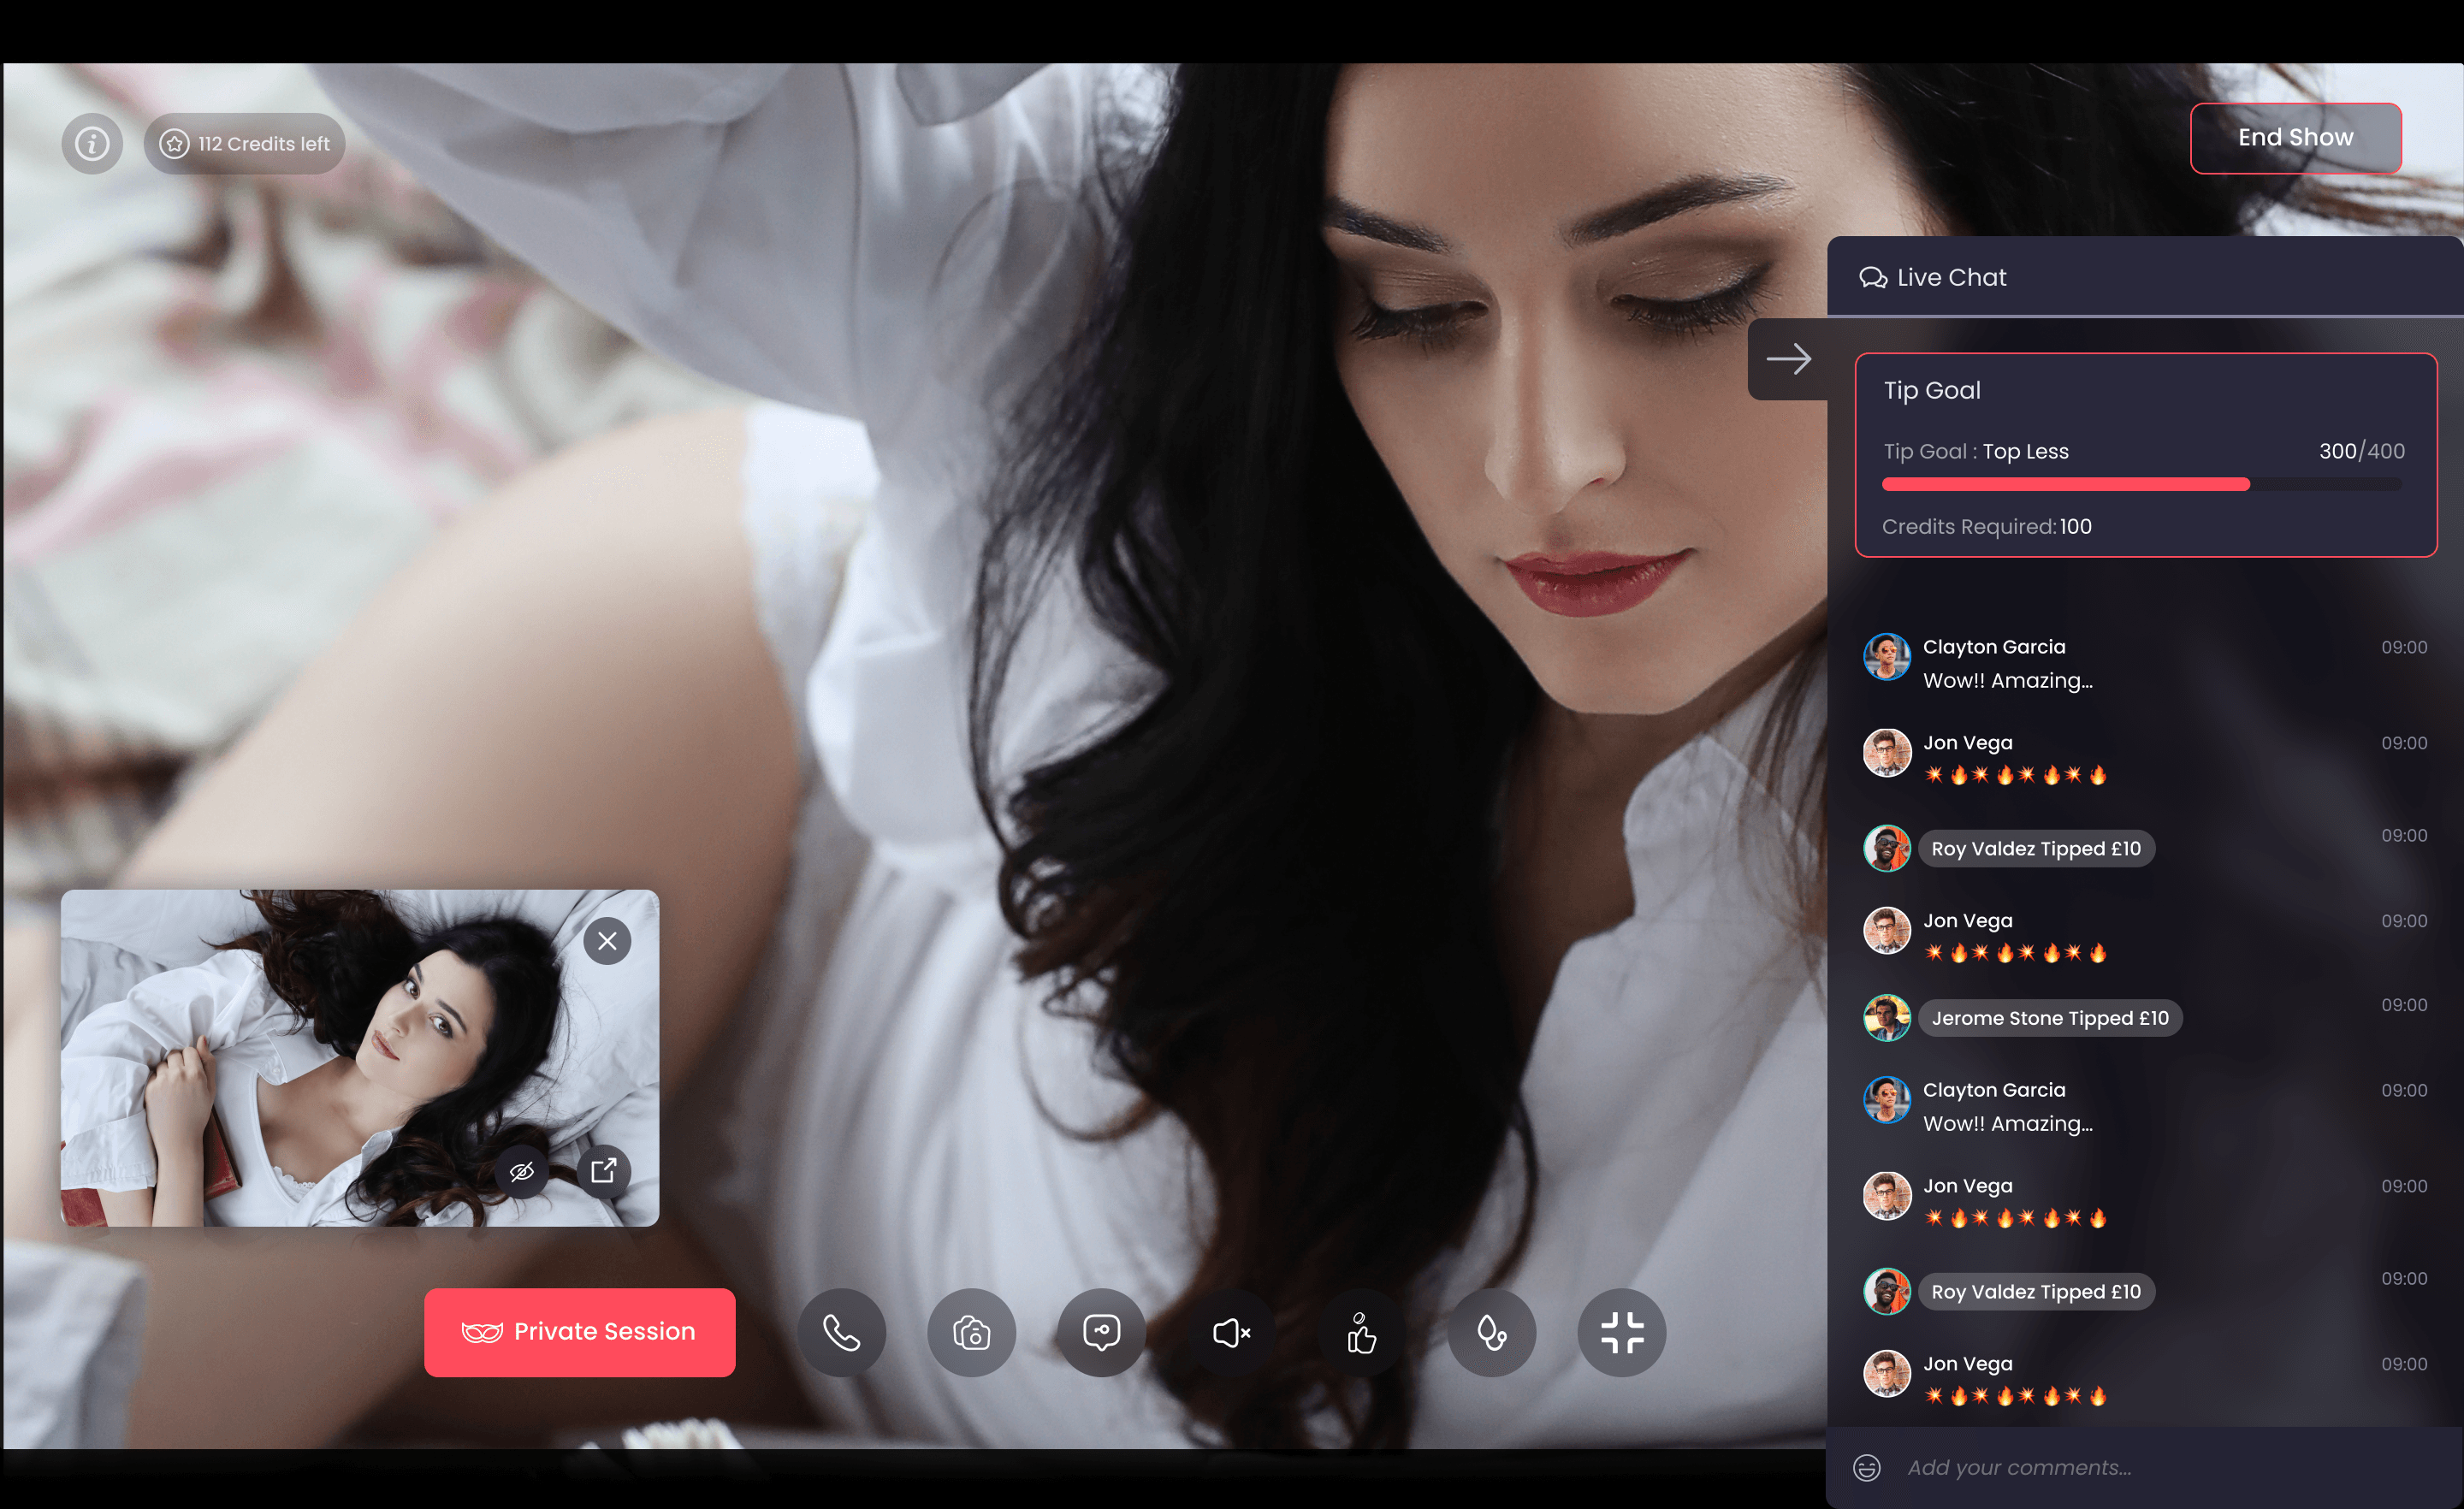Start a Private Session
Image resolution: width=2464 pixels, height=1509 pixels.
coord(579,1332)
